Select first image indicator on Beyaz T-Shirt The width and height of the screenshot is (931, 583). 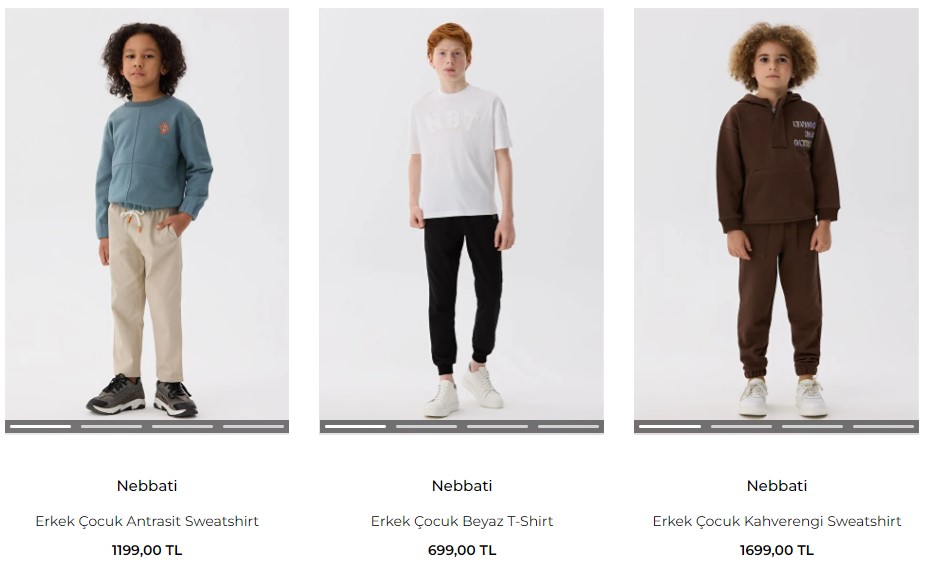pos(355,426)
